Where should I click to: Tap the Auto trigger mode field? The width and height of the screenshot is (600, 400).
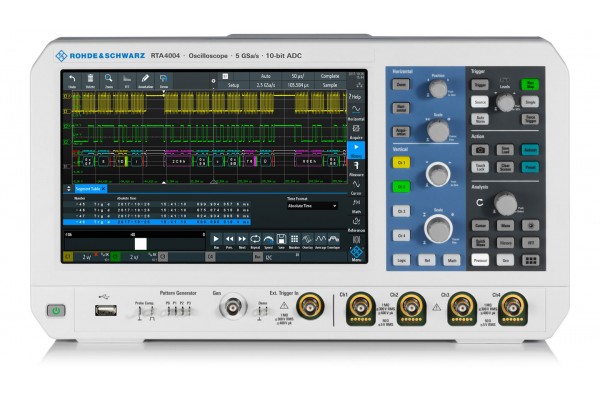[x=266, y=76]
